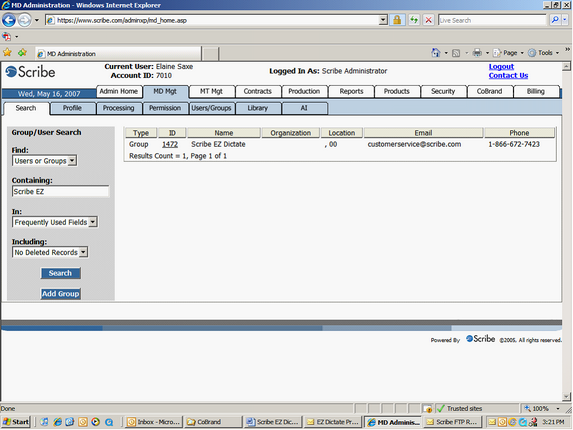Click the security lock icon in address bar
573x430 pixels.
pyautogui.click(x=397, y=20)
